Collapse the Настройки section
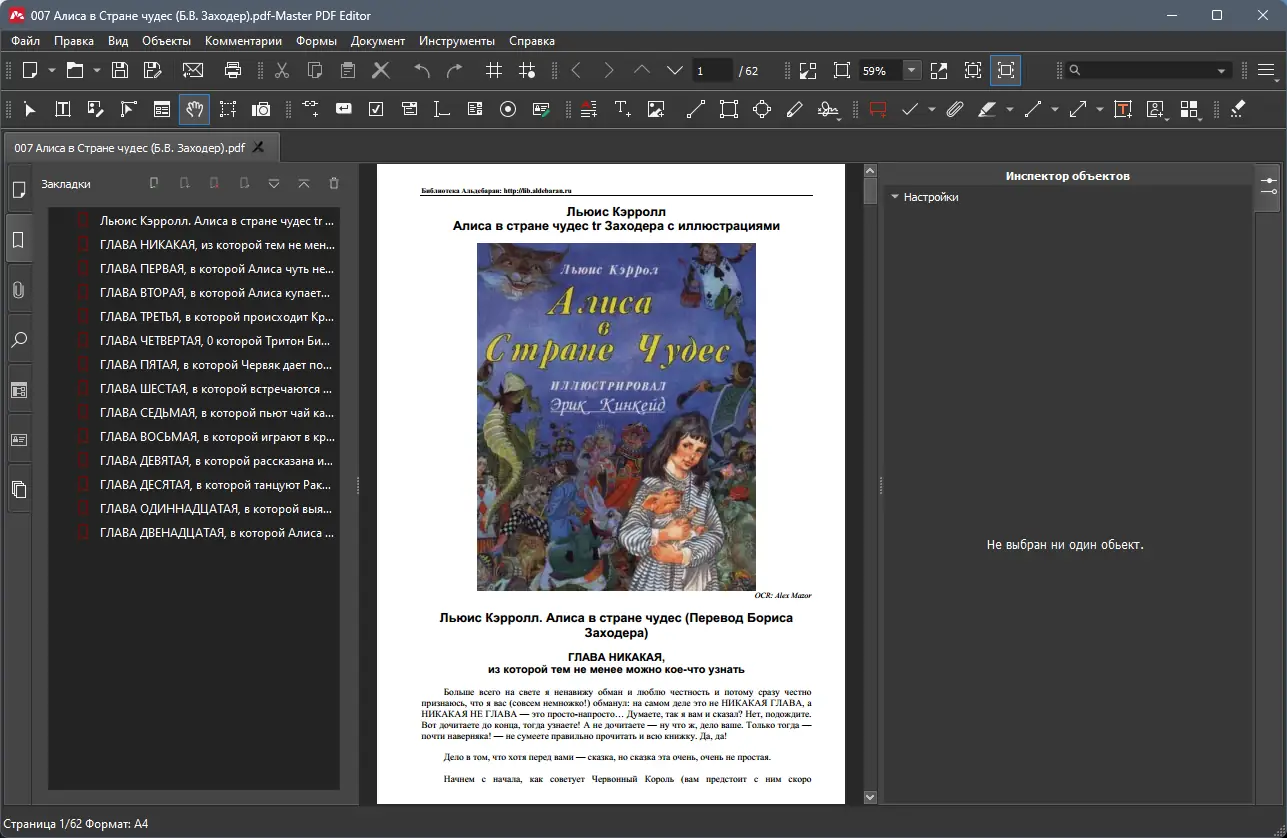 [x=896, y=197]
